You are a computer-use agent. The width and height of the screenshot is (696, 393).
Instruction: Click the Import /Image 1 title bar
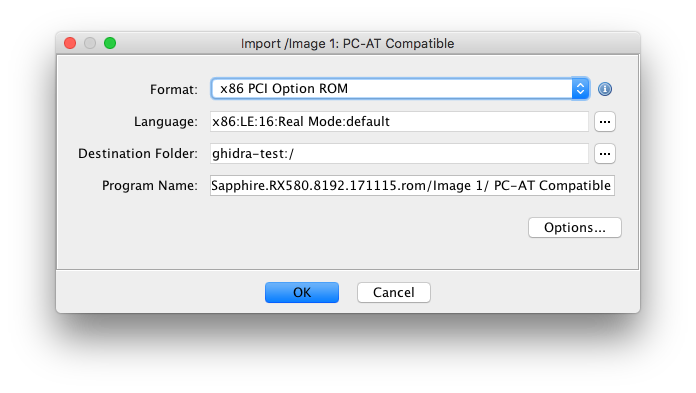348,44
